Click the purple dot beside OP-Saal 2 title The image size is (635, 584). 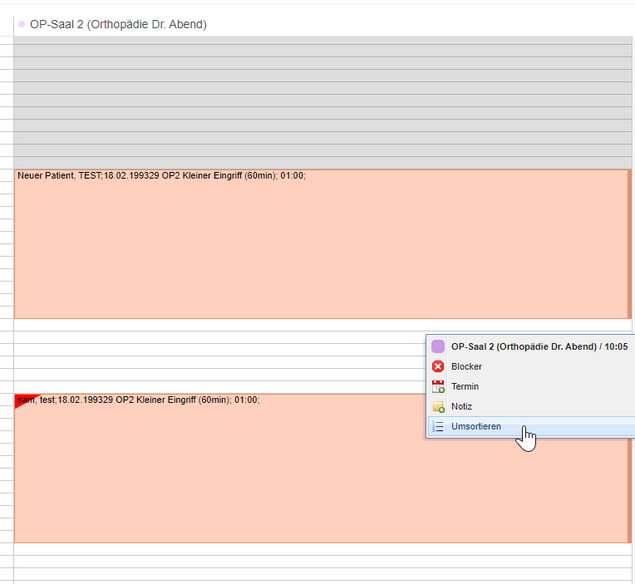tap(22, 24)
